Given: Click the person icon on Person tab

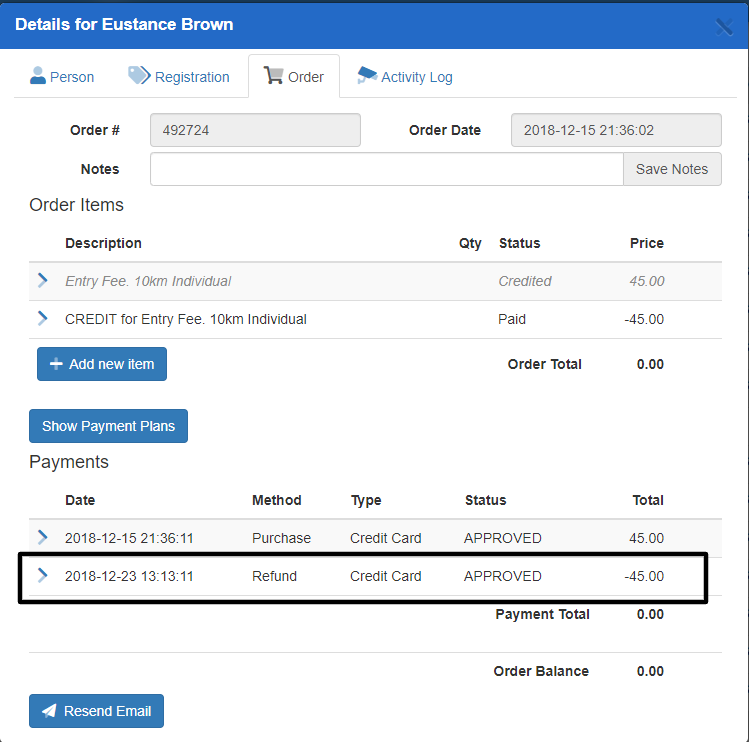Looking at the screenshot, I should point(38,76).
